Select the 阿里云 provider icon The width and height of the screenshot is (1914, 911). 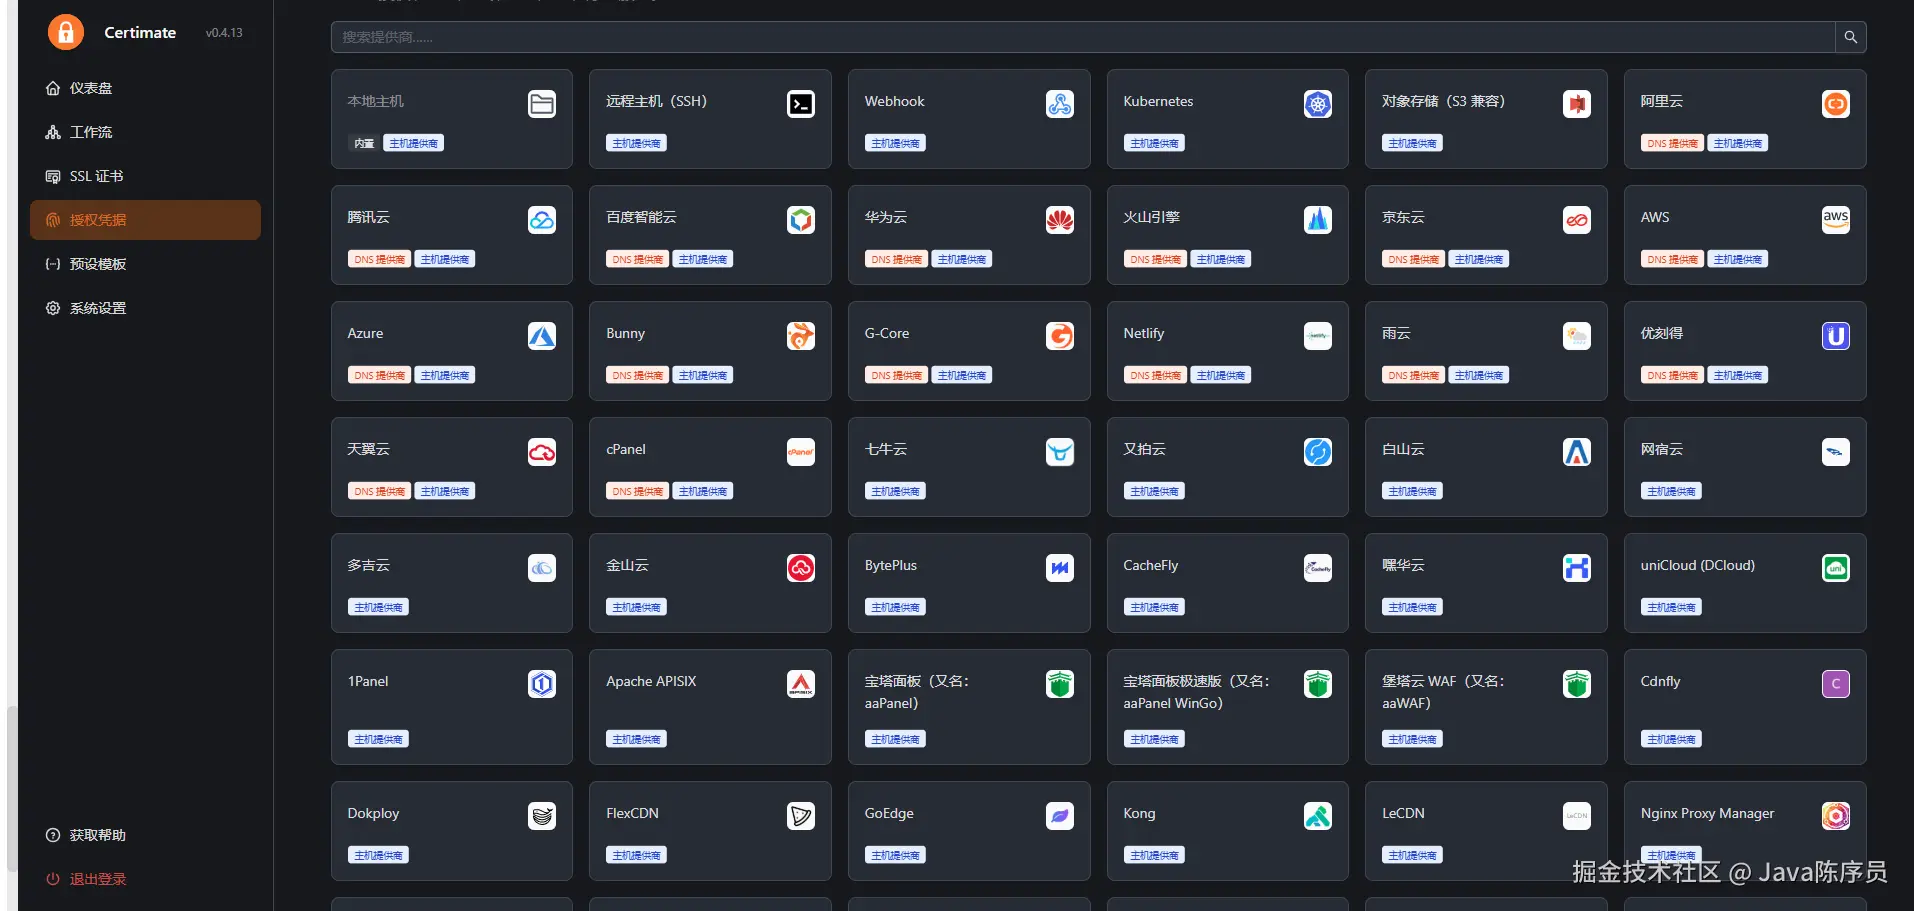tap(1836, 104)
